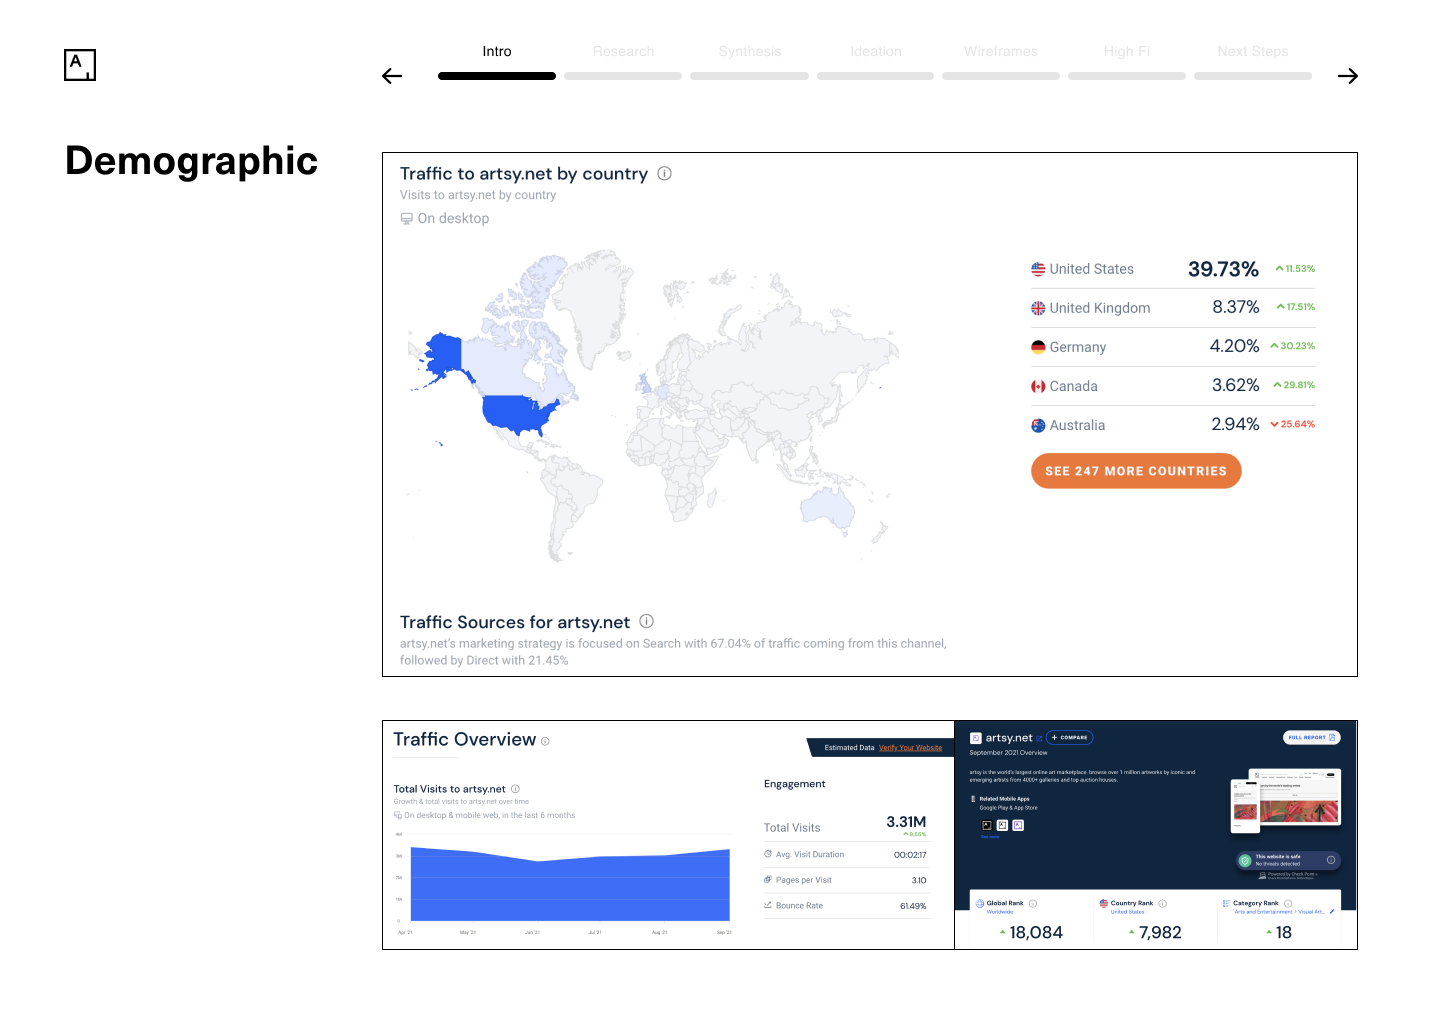Click info icon on website safe badge

[x=1331, y=860]
